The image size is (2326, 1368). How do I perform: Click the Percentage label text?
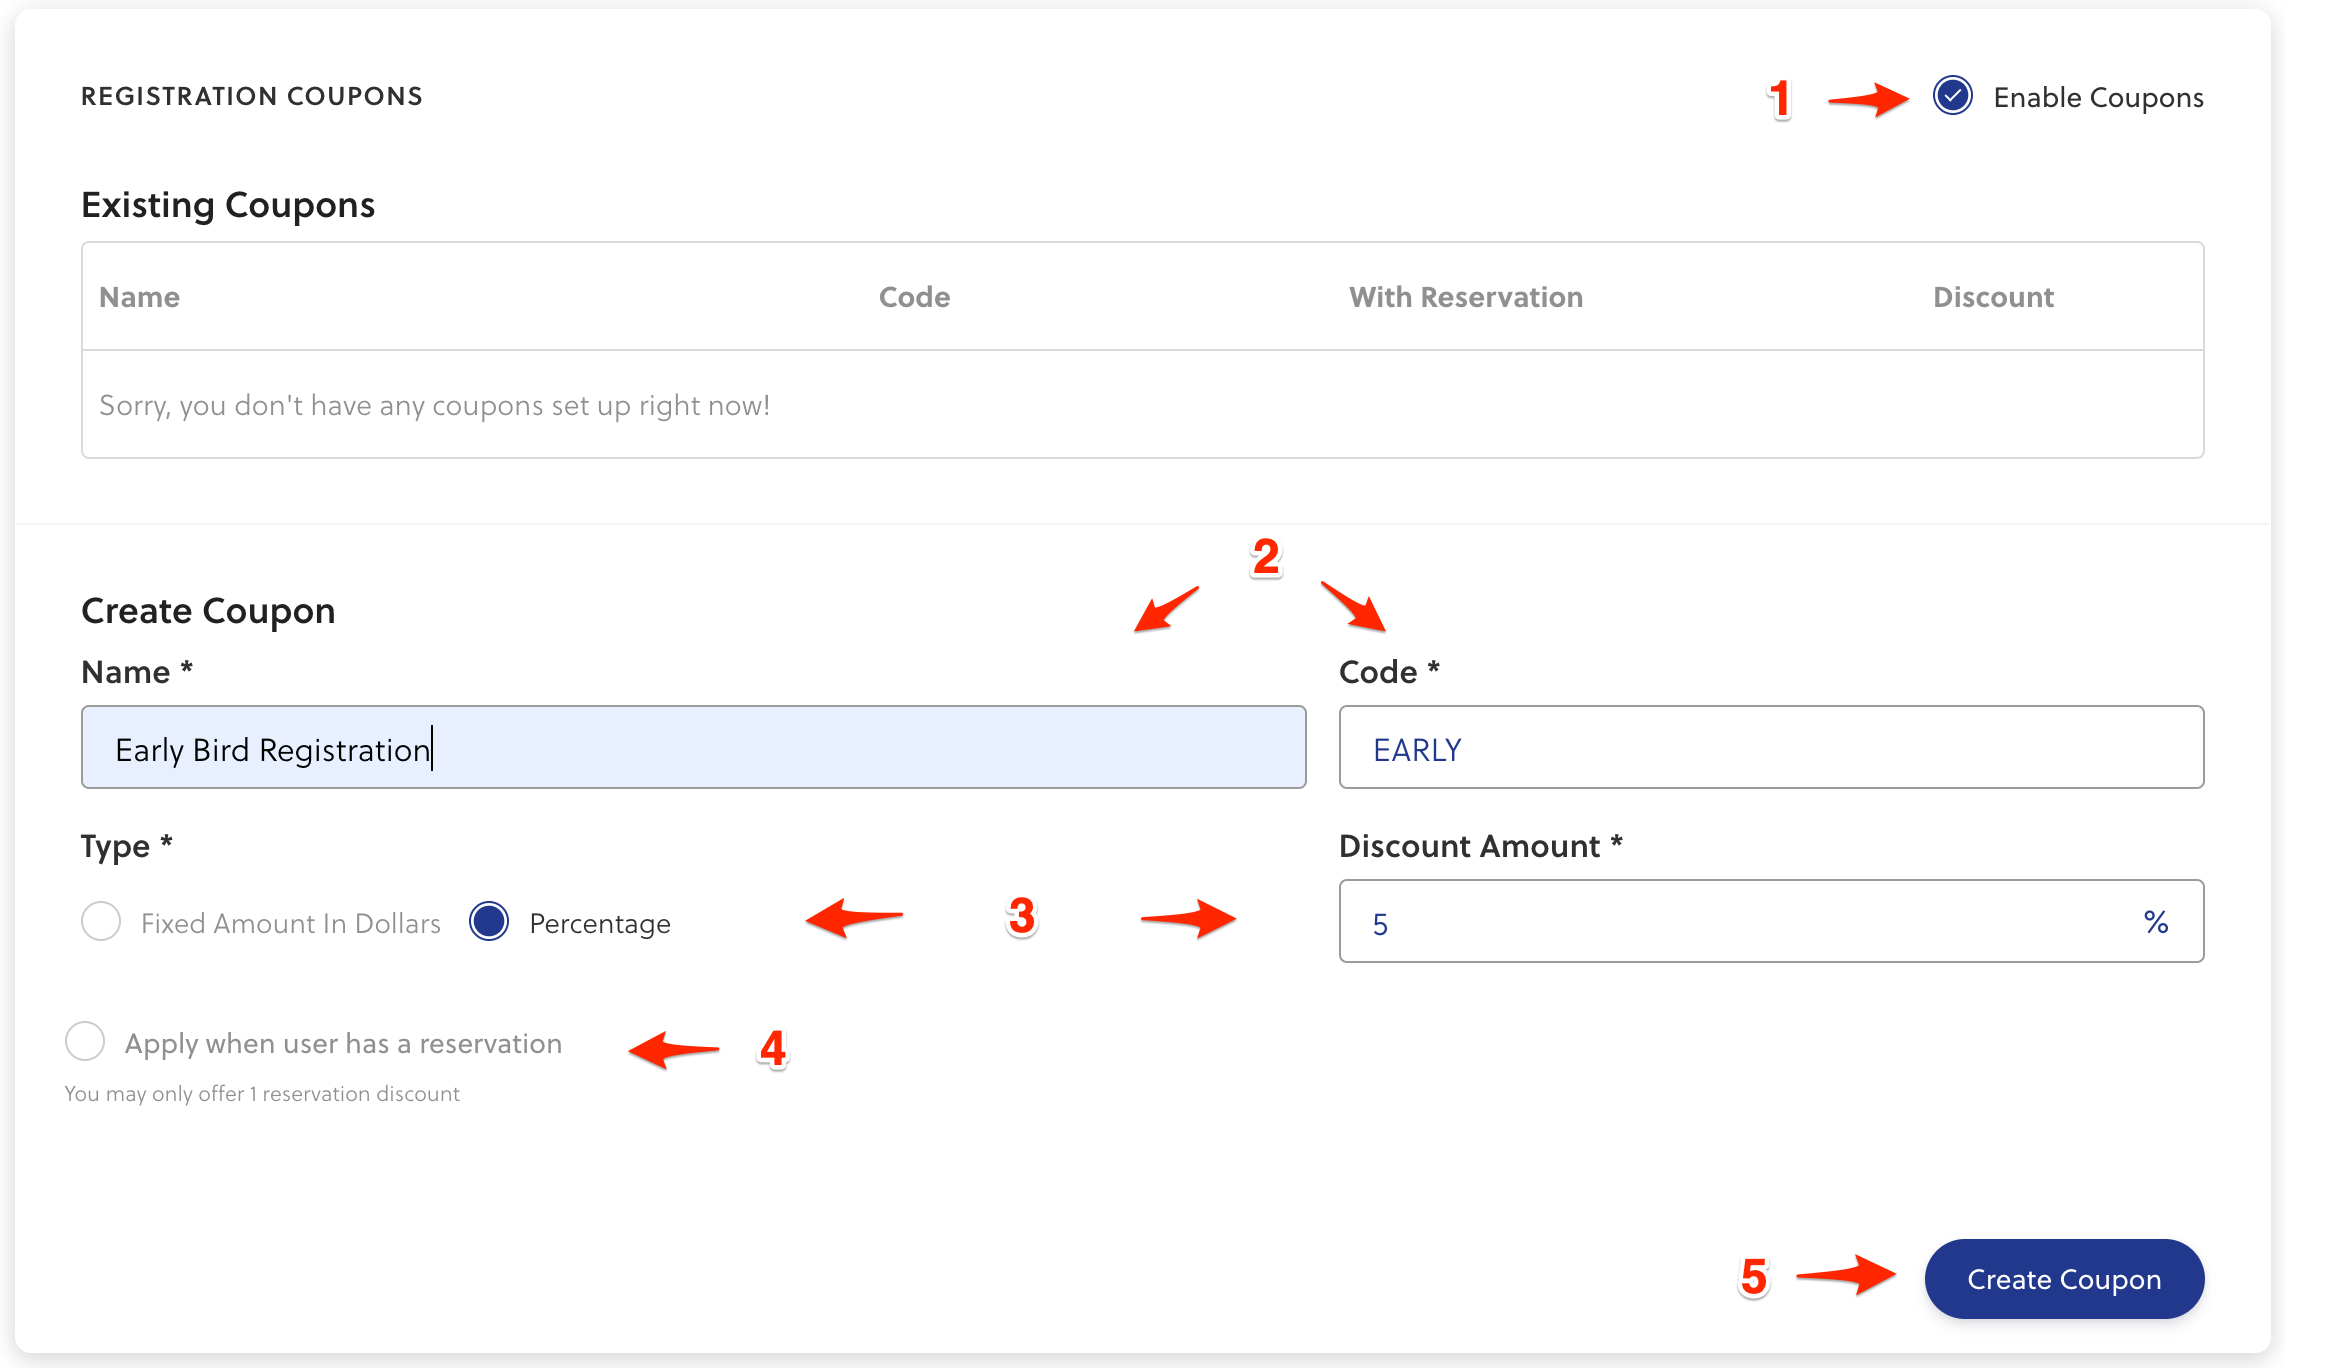pyautogui.click(x=599, y=923)
